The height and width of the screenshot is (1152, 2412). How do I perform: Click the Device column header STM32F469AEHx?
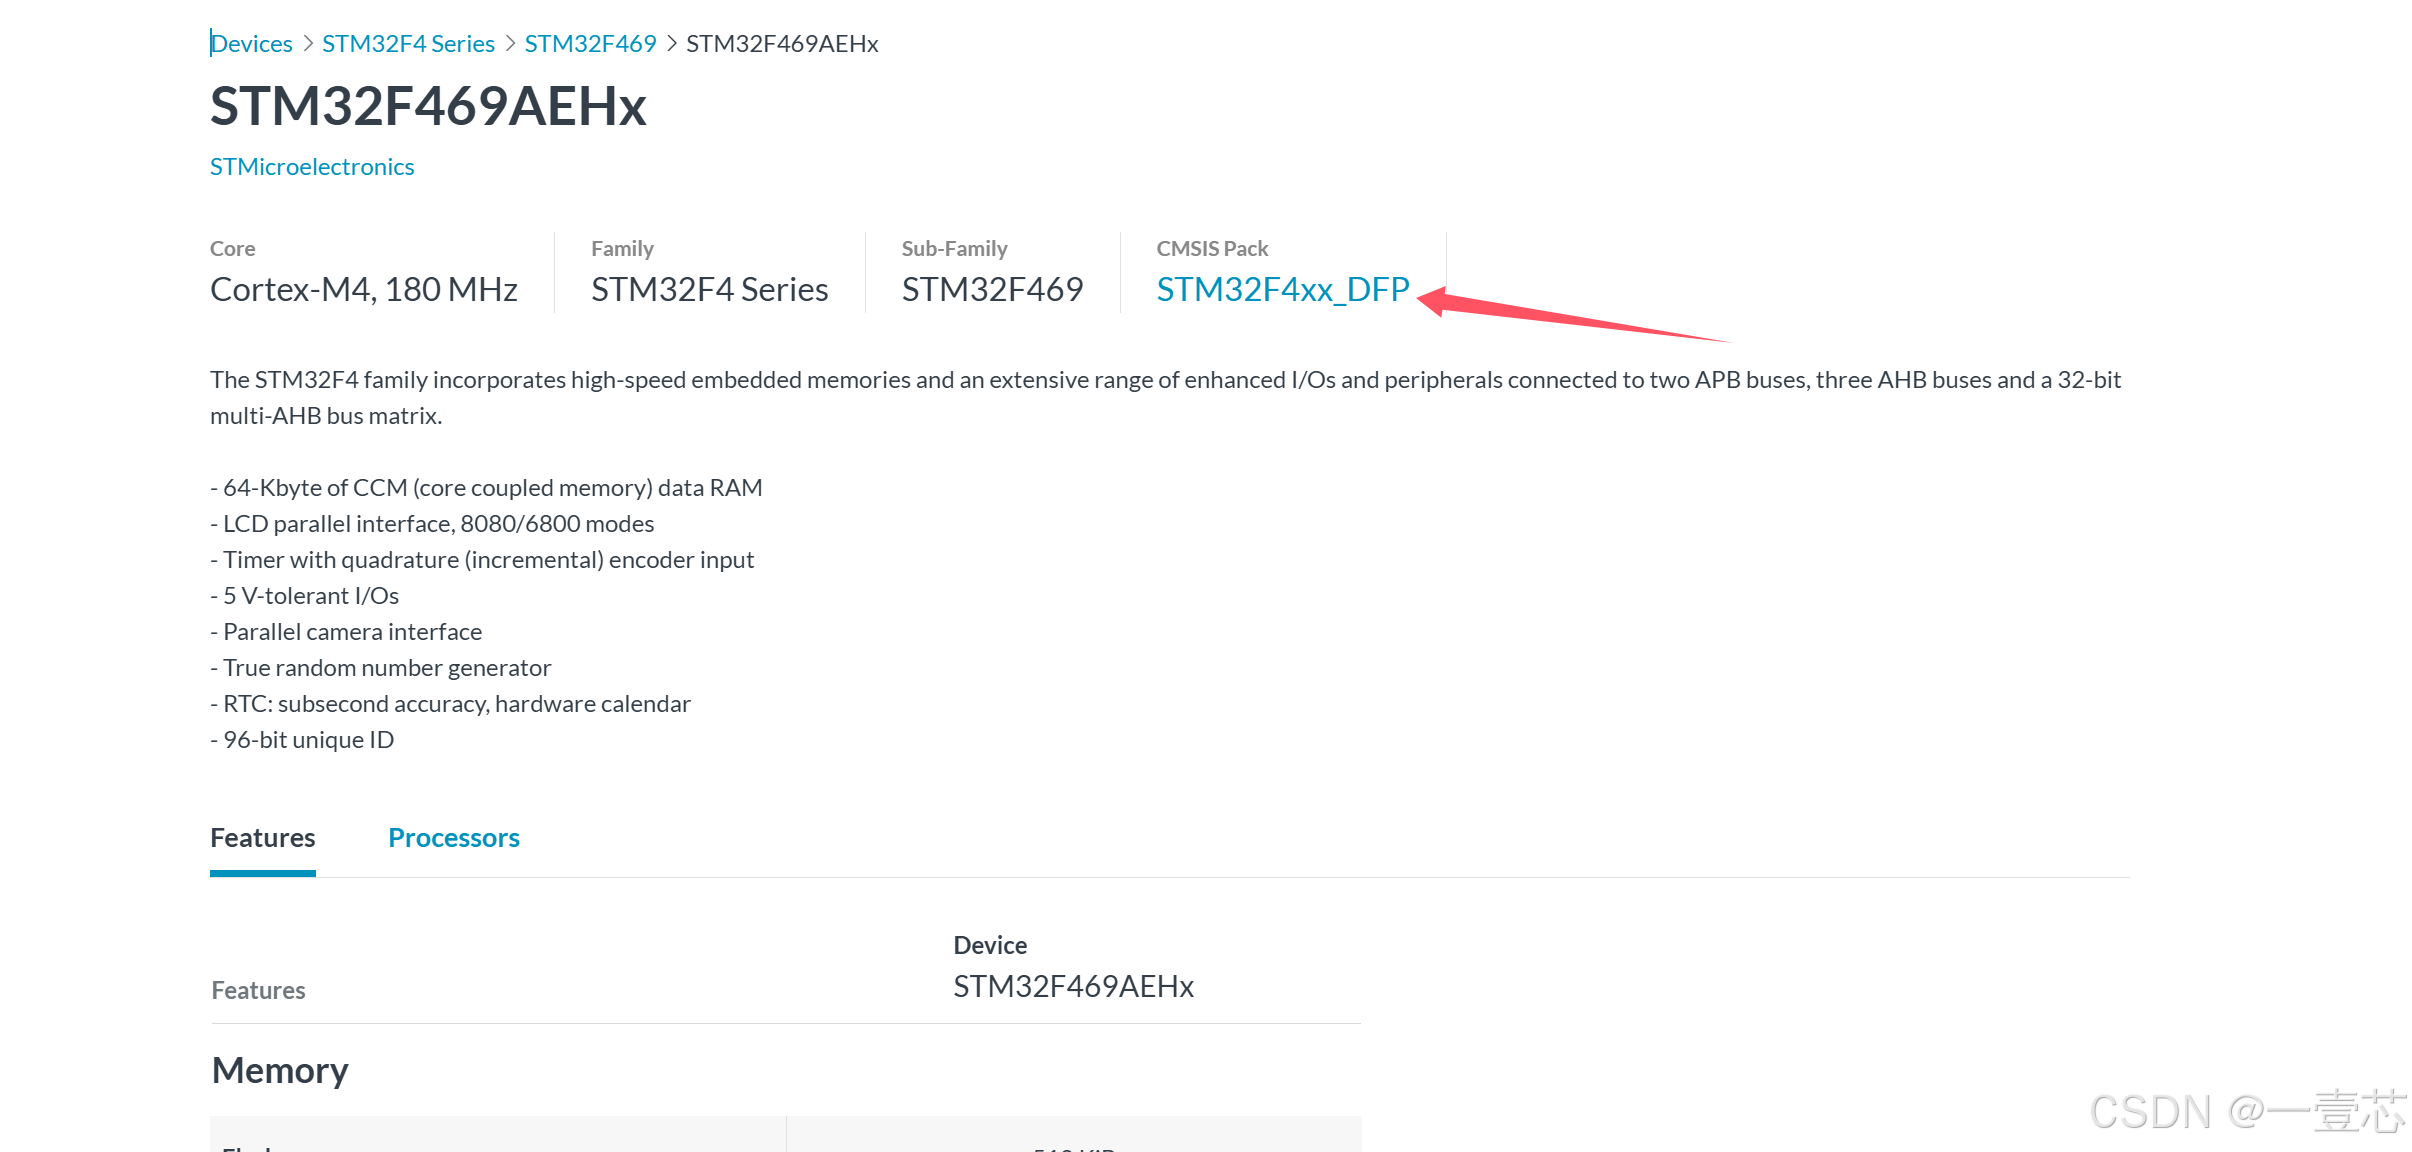pyautogui.click(x=1073, y=986)
